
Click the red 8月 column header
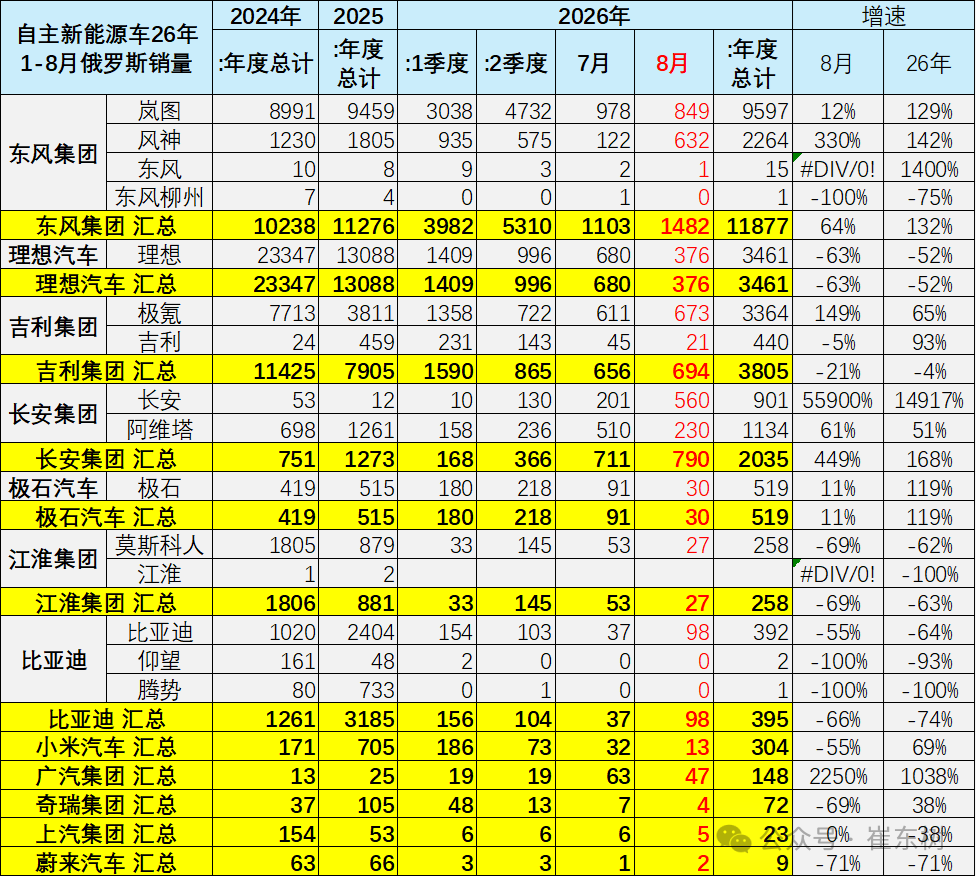click(673, 63)
